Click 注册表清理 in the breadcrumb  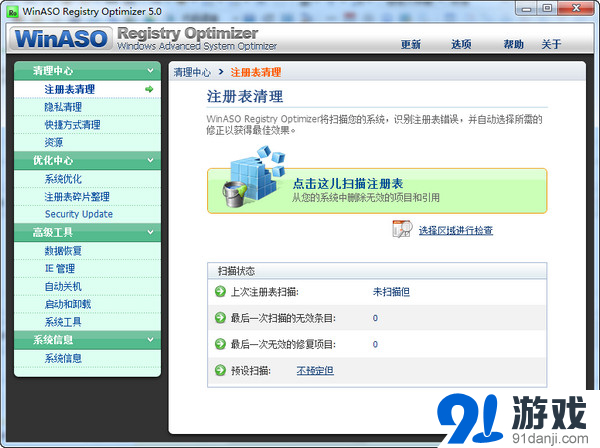pyautogui.click(x=256, y=72)
